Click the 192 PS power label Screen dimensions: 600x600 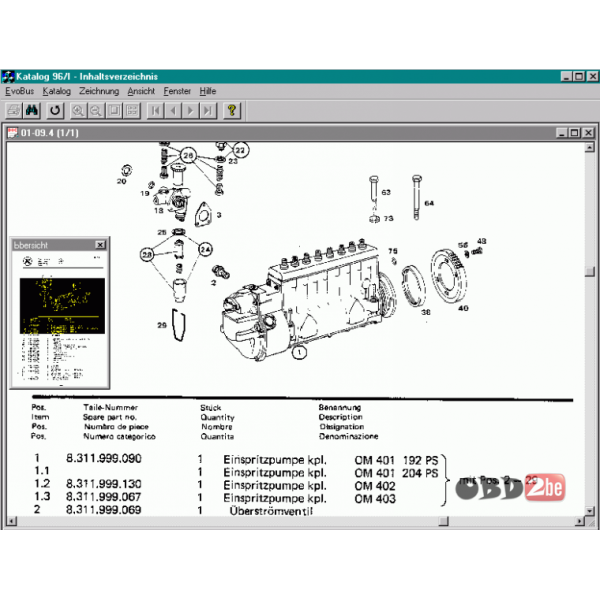coord(420,460)
